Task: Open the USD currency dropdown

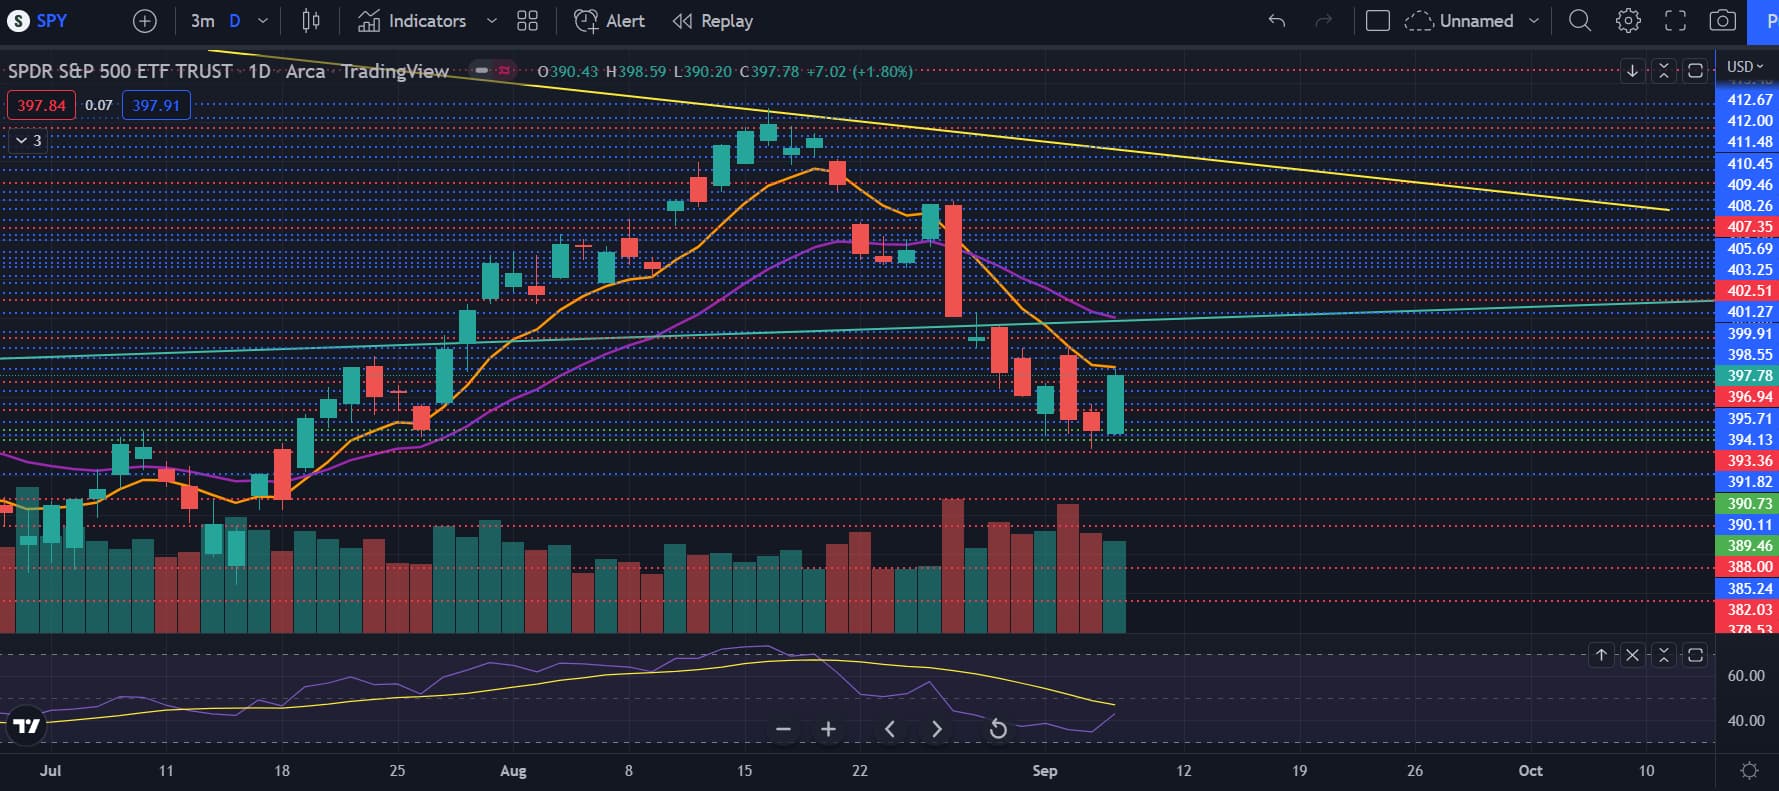Action: coord(1746,67)
